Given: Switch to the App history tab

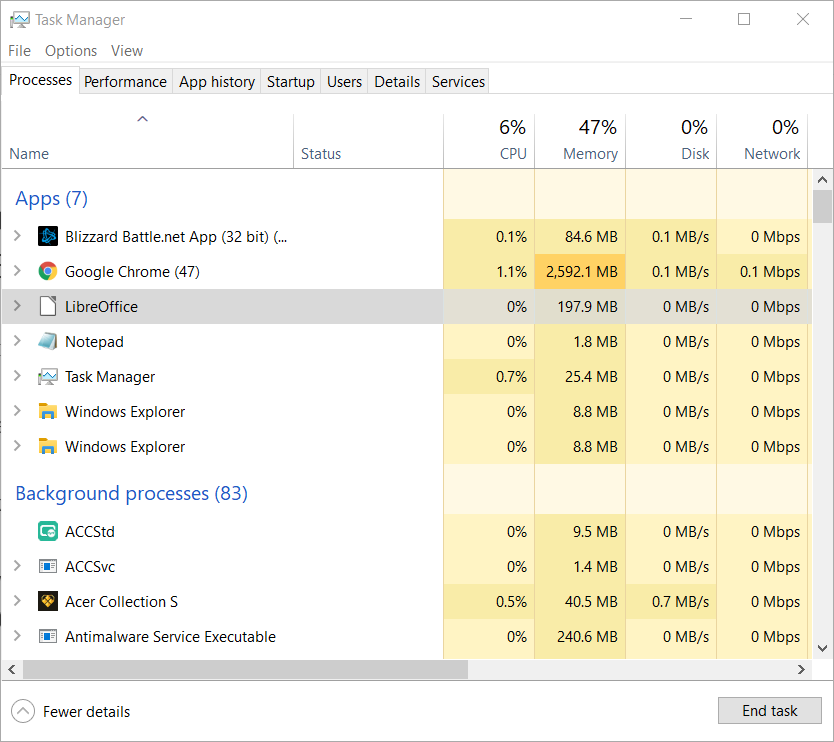Looking at the screenshot, I should 216,81.
